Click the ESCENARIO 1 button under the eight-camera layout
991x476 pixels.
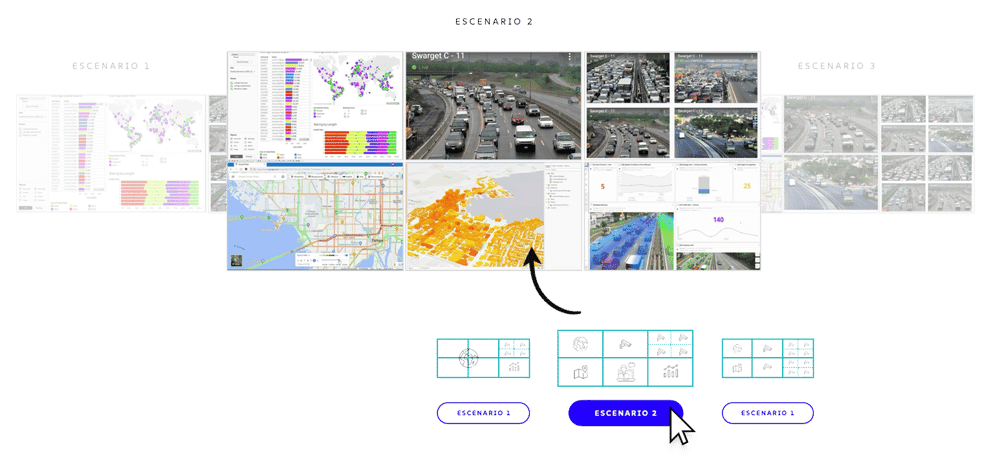point(767,413)
